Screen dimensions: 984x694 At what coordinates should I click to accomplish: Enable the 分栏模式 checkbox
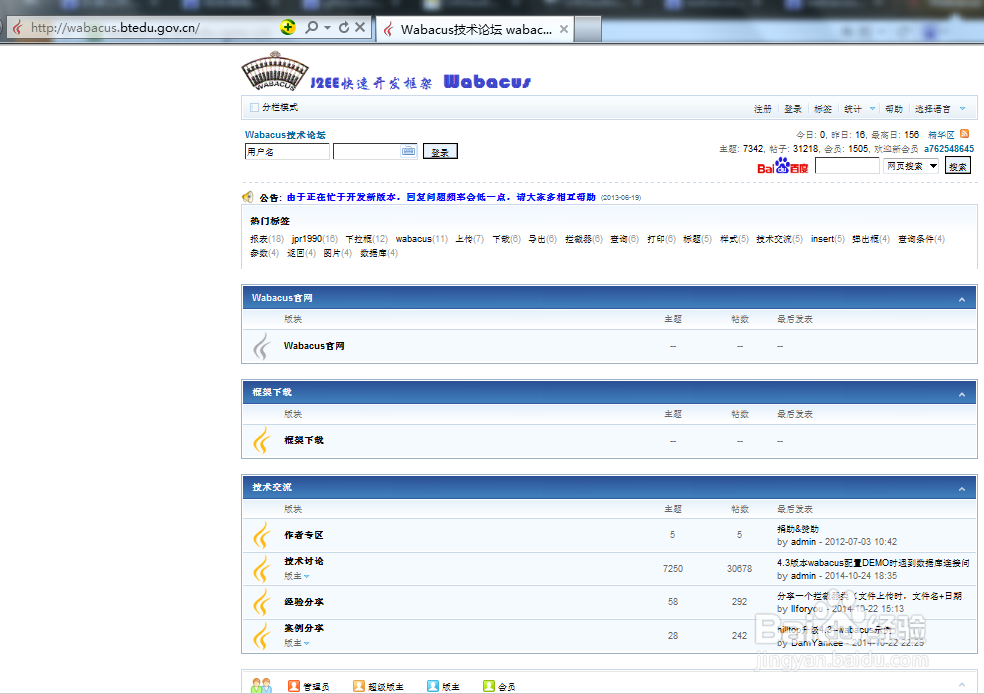click(x=254, y=107)
